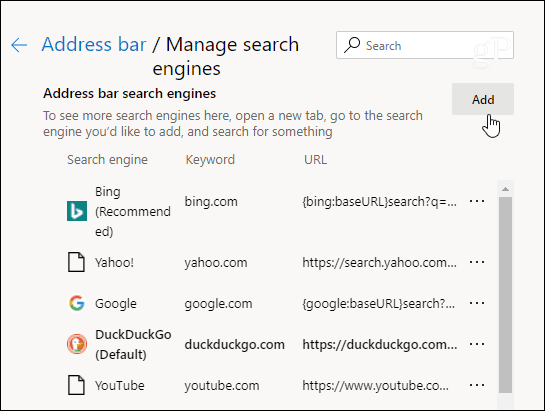Image resolution: width=545 pixels, height=411 pixels.
Task: Click the URL column header
Action: (315, 160)
